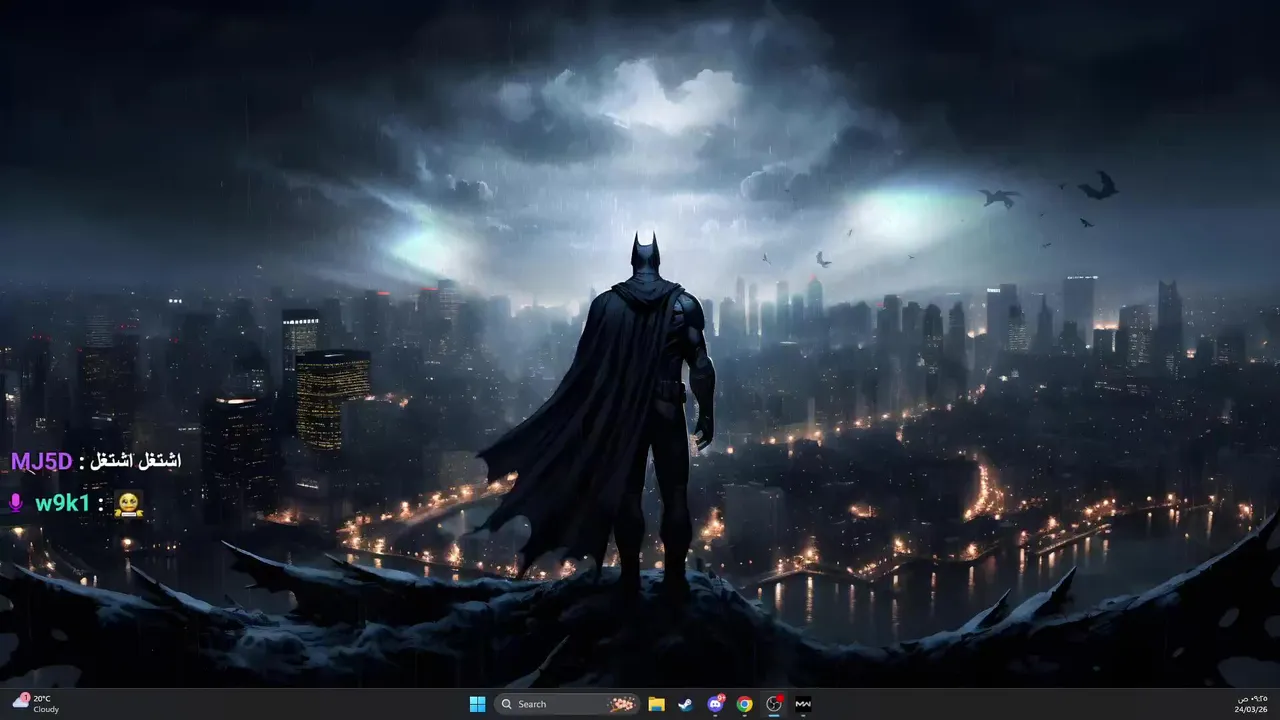Open the Windows Start menu

pyautogui.click(x=477, y=704)
